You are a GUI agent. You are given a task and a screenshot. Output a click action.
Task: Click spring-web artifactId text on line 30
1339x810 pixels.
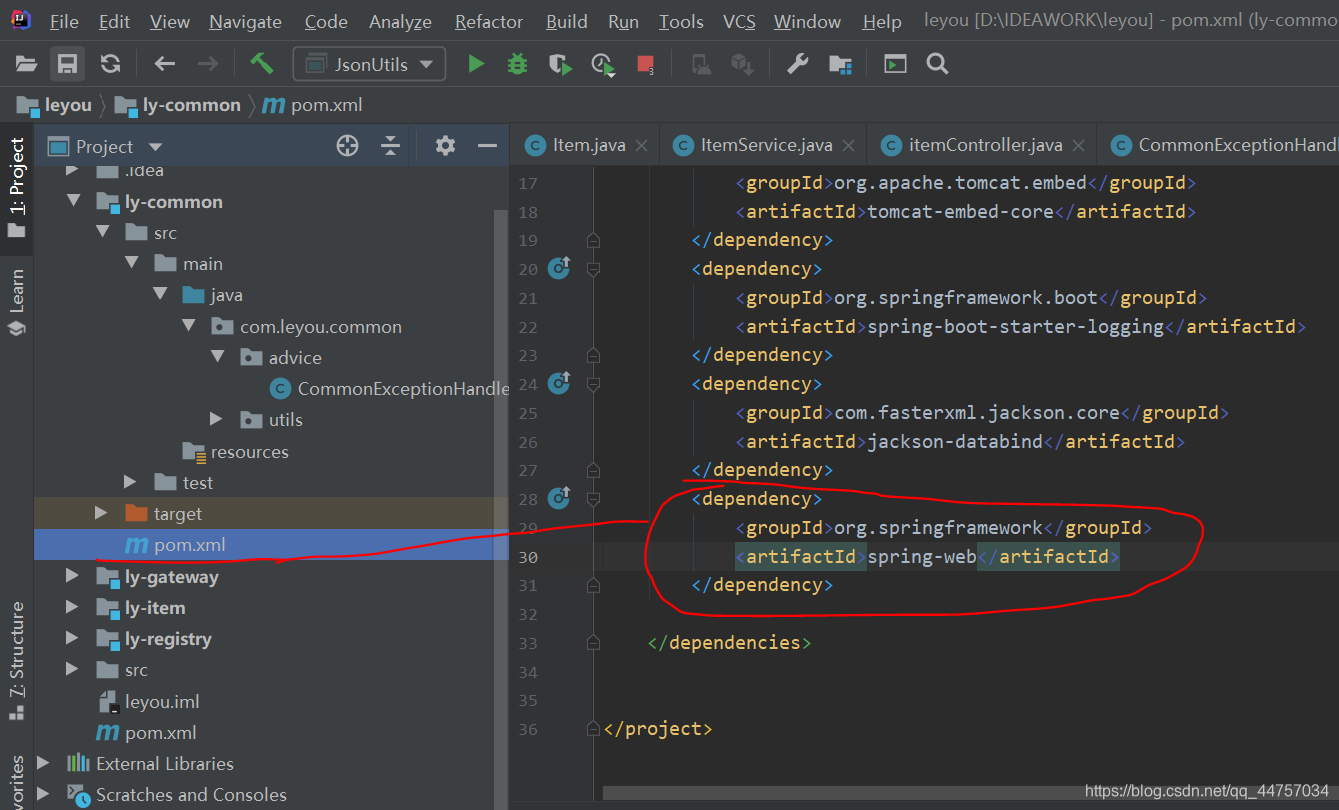click(x=921, y=556)
